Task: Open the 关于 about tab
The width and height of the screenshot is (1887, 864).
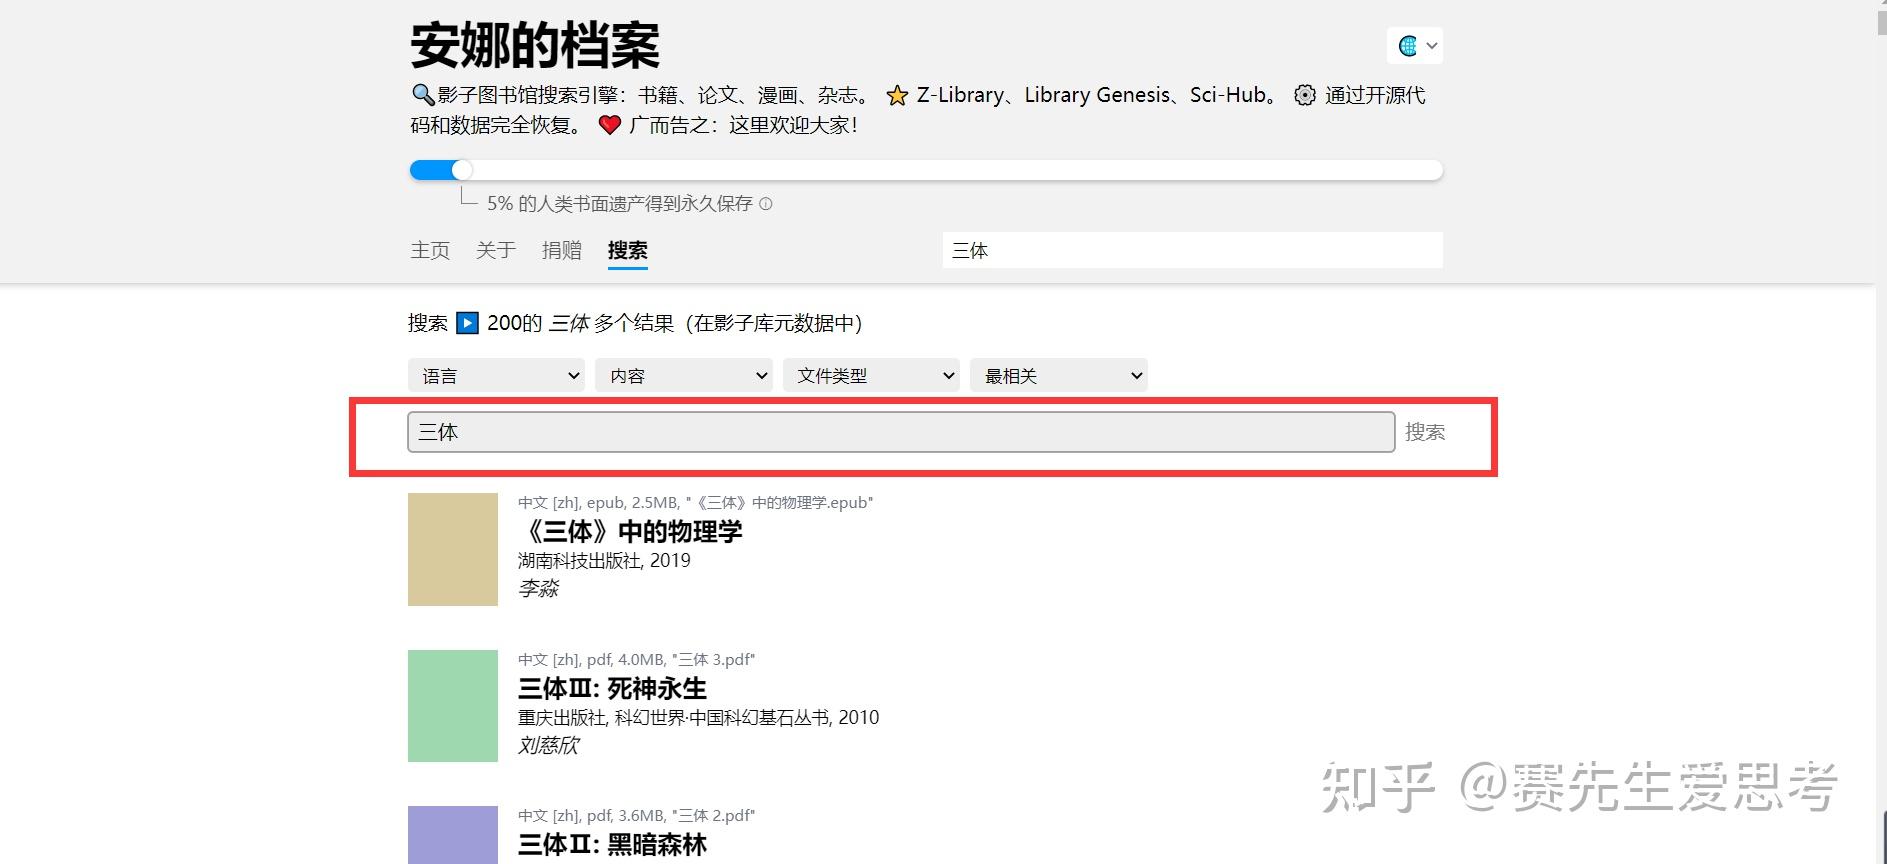Action: [496, 250]
